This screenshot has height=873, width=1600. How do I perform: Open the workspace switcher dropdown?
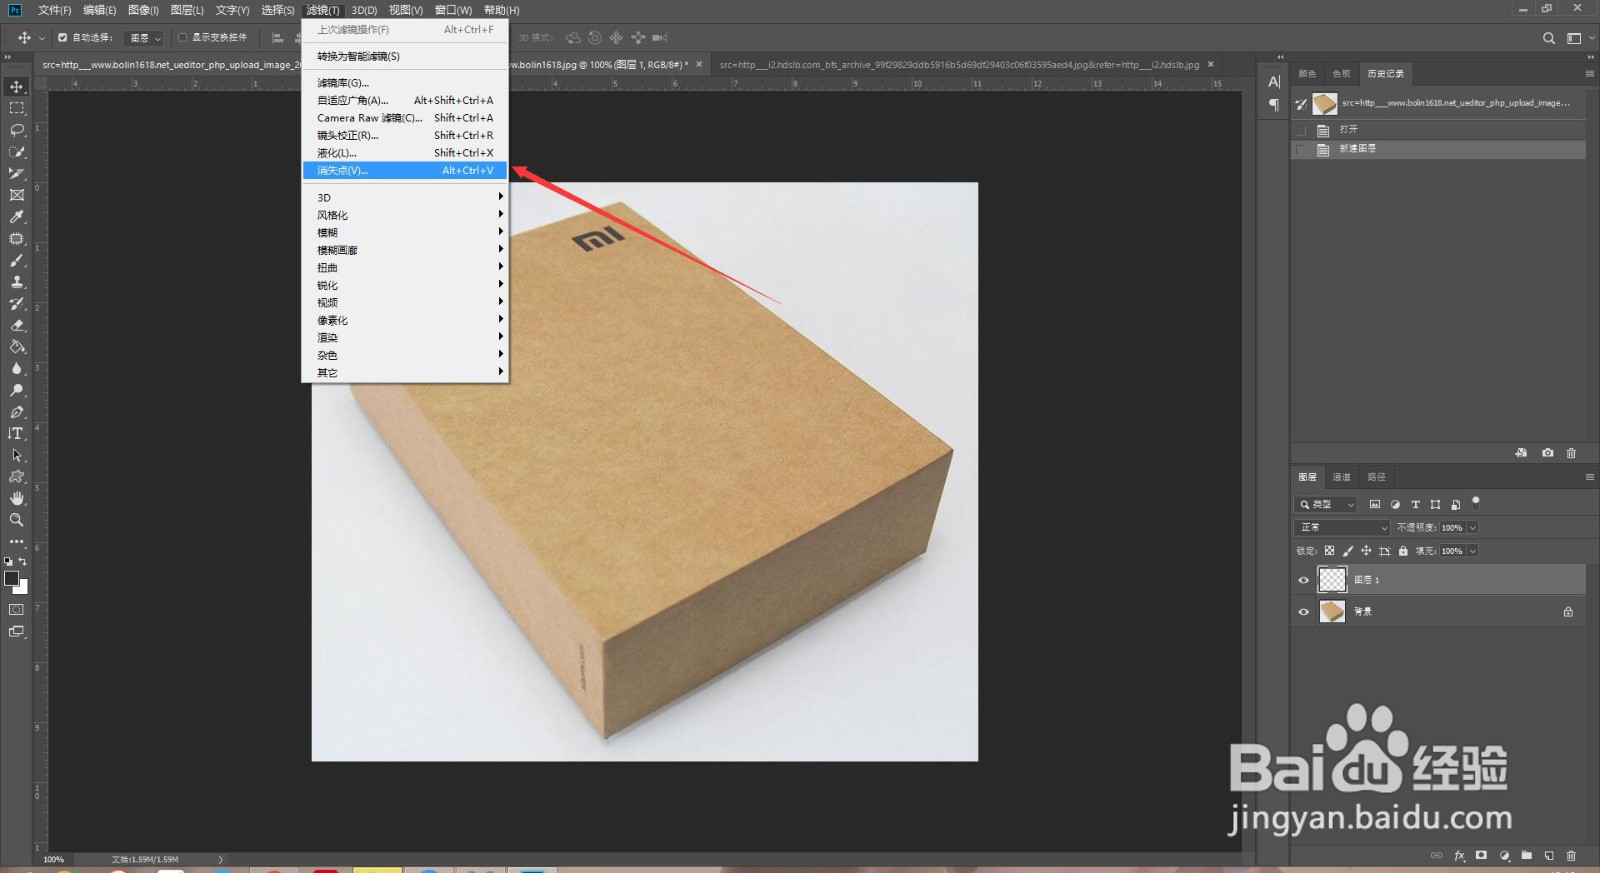(x=1578, y=38)
